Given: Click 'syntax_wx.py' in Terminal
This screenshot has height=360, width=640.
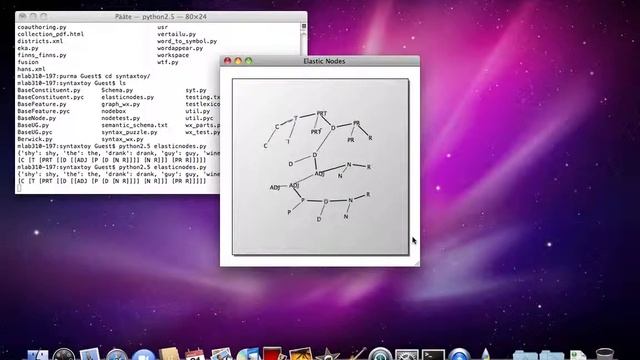Looking at the screenshot, I should click(x=122, y=139).
